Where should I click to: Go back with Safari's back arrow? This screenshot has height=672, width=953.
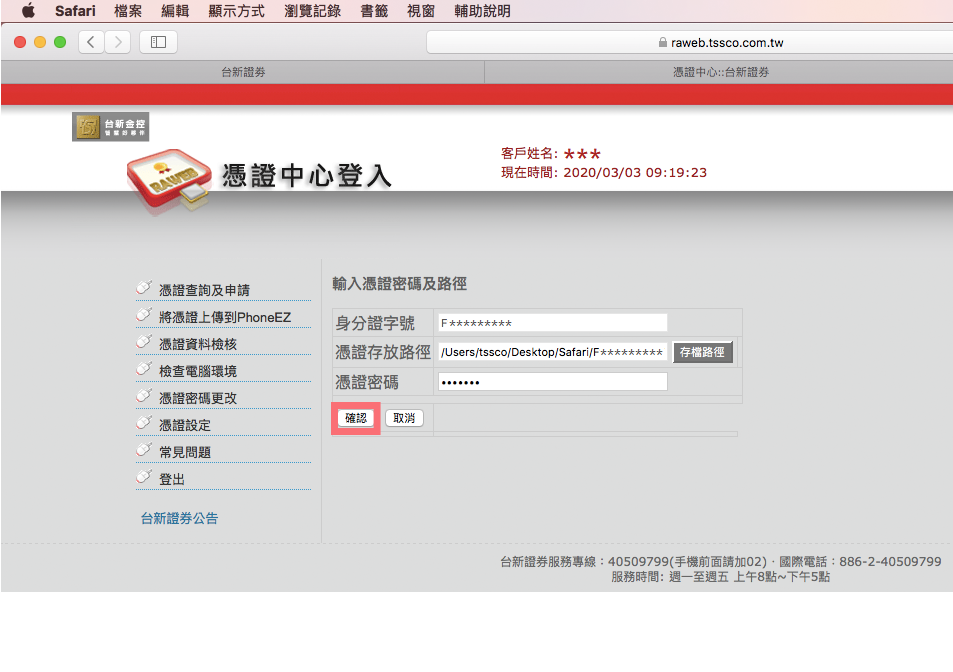(x=91, y=42)
